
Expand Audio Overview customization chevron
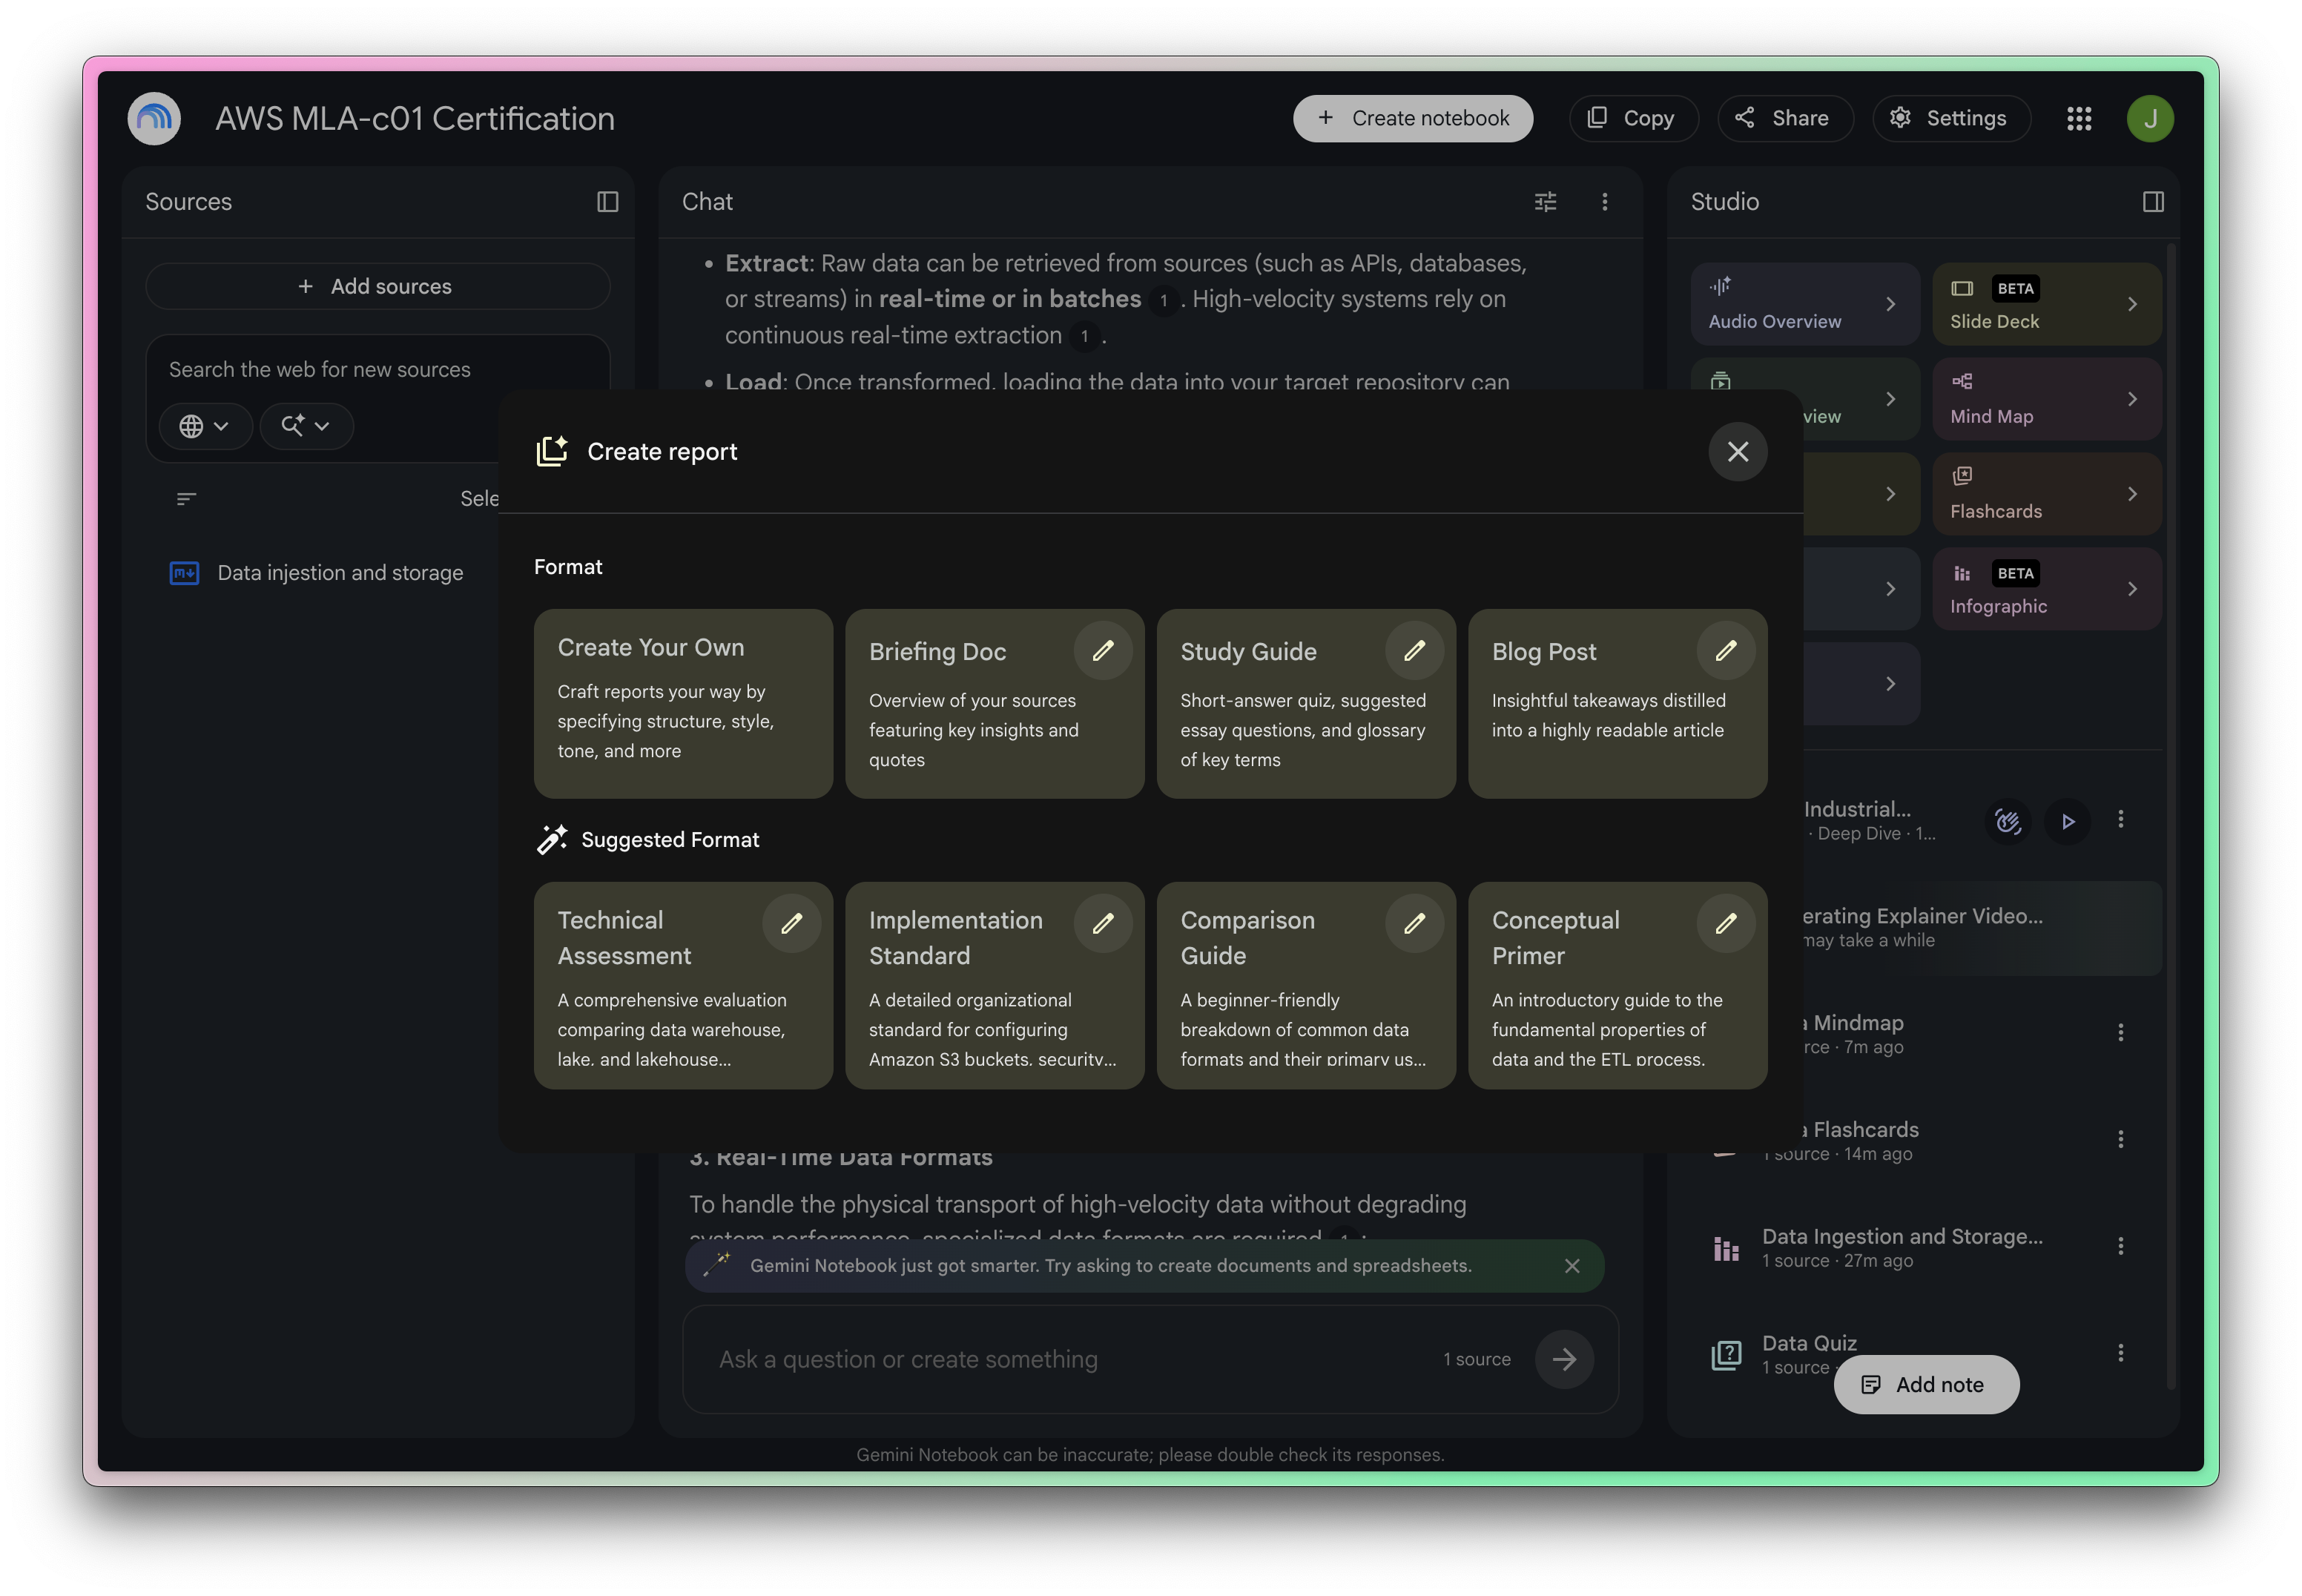pyautogui.click(x=1890, y=304)
